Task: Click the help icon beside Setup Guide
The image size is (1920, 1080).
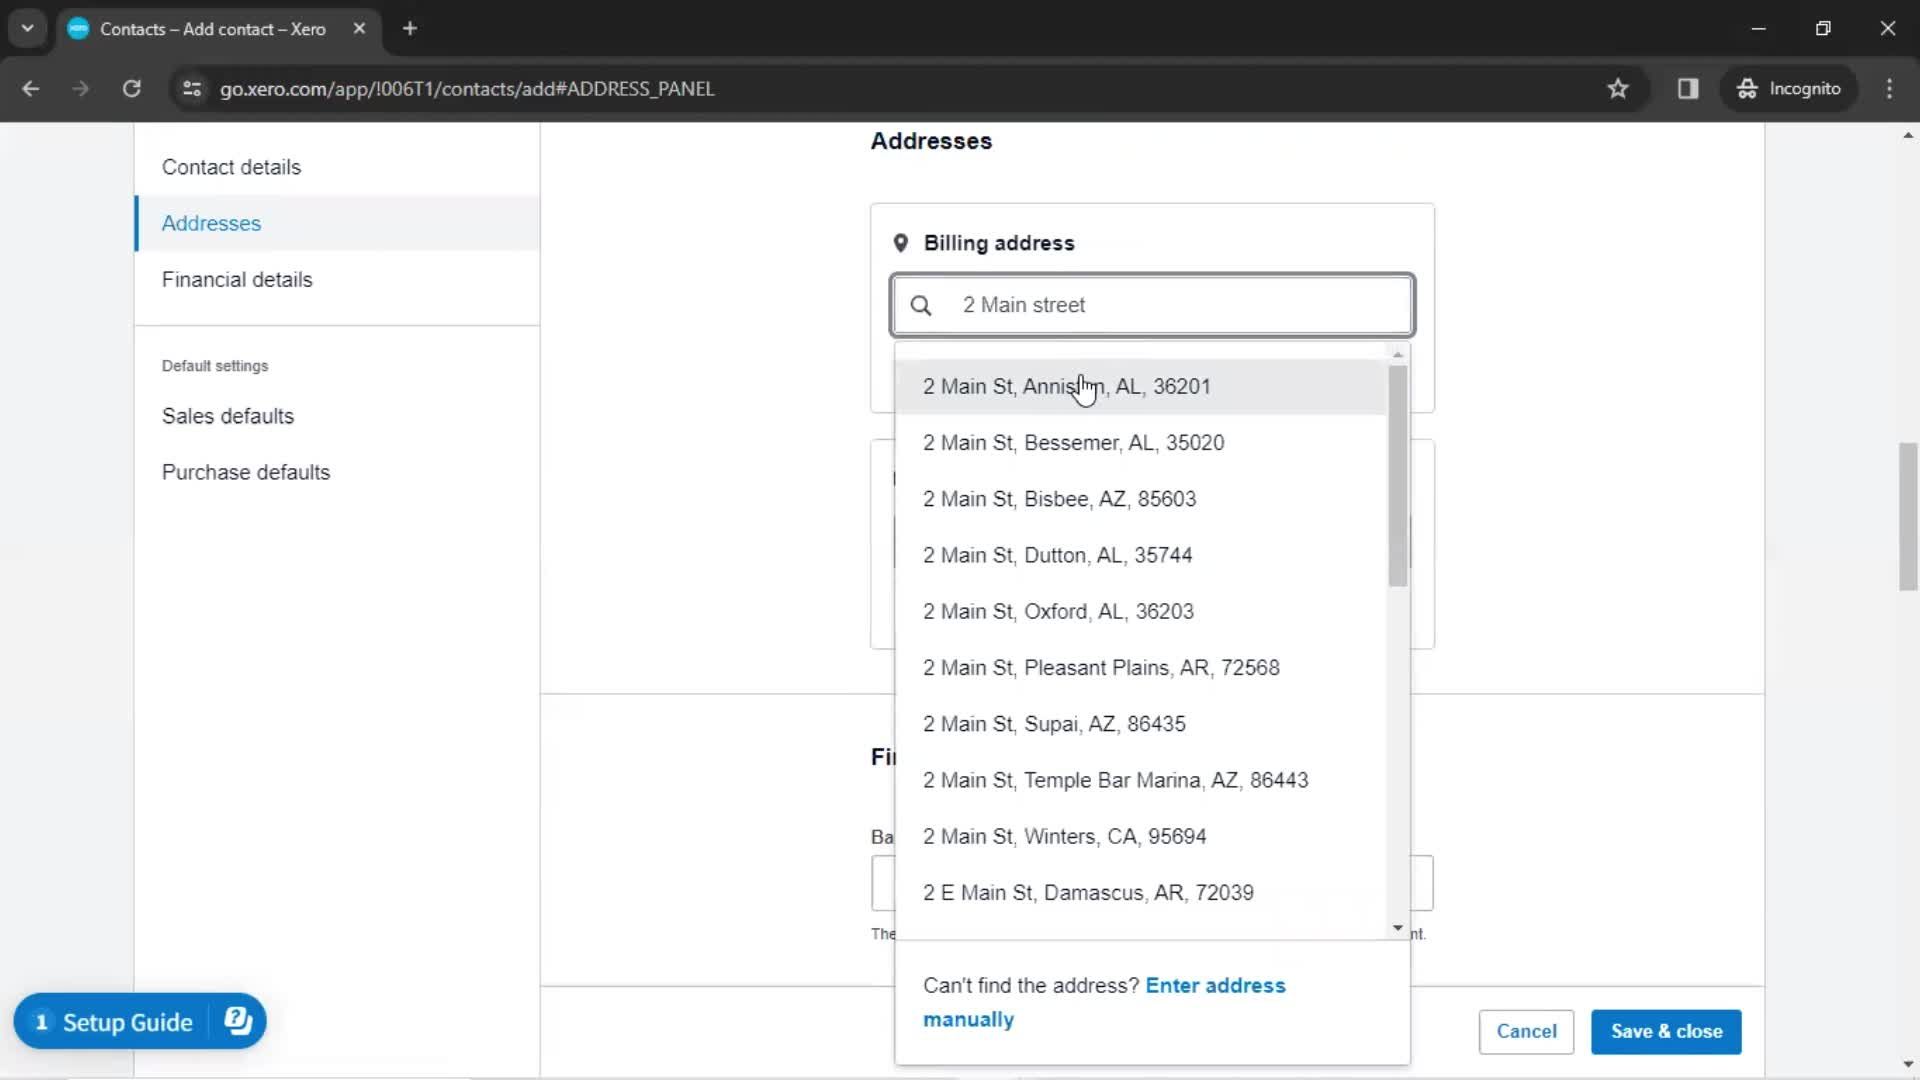Action: point(238,1021)
